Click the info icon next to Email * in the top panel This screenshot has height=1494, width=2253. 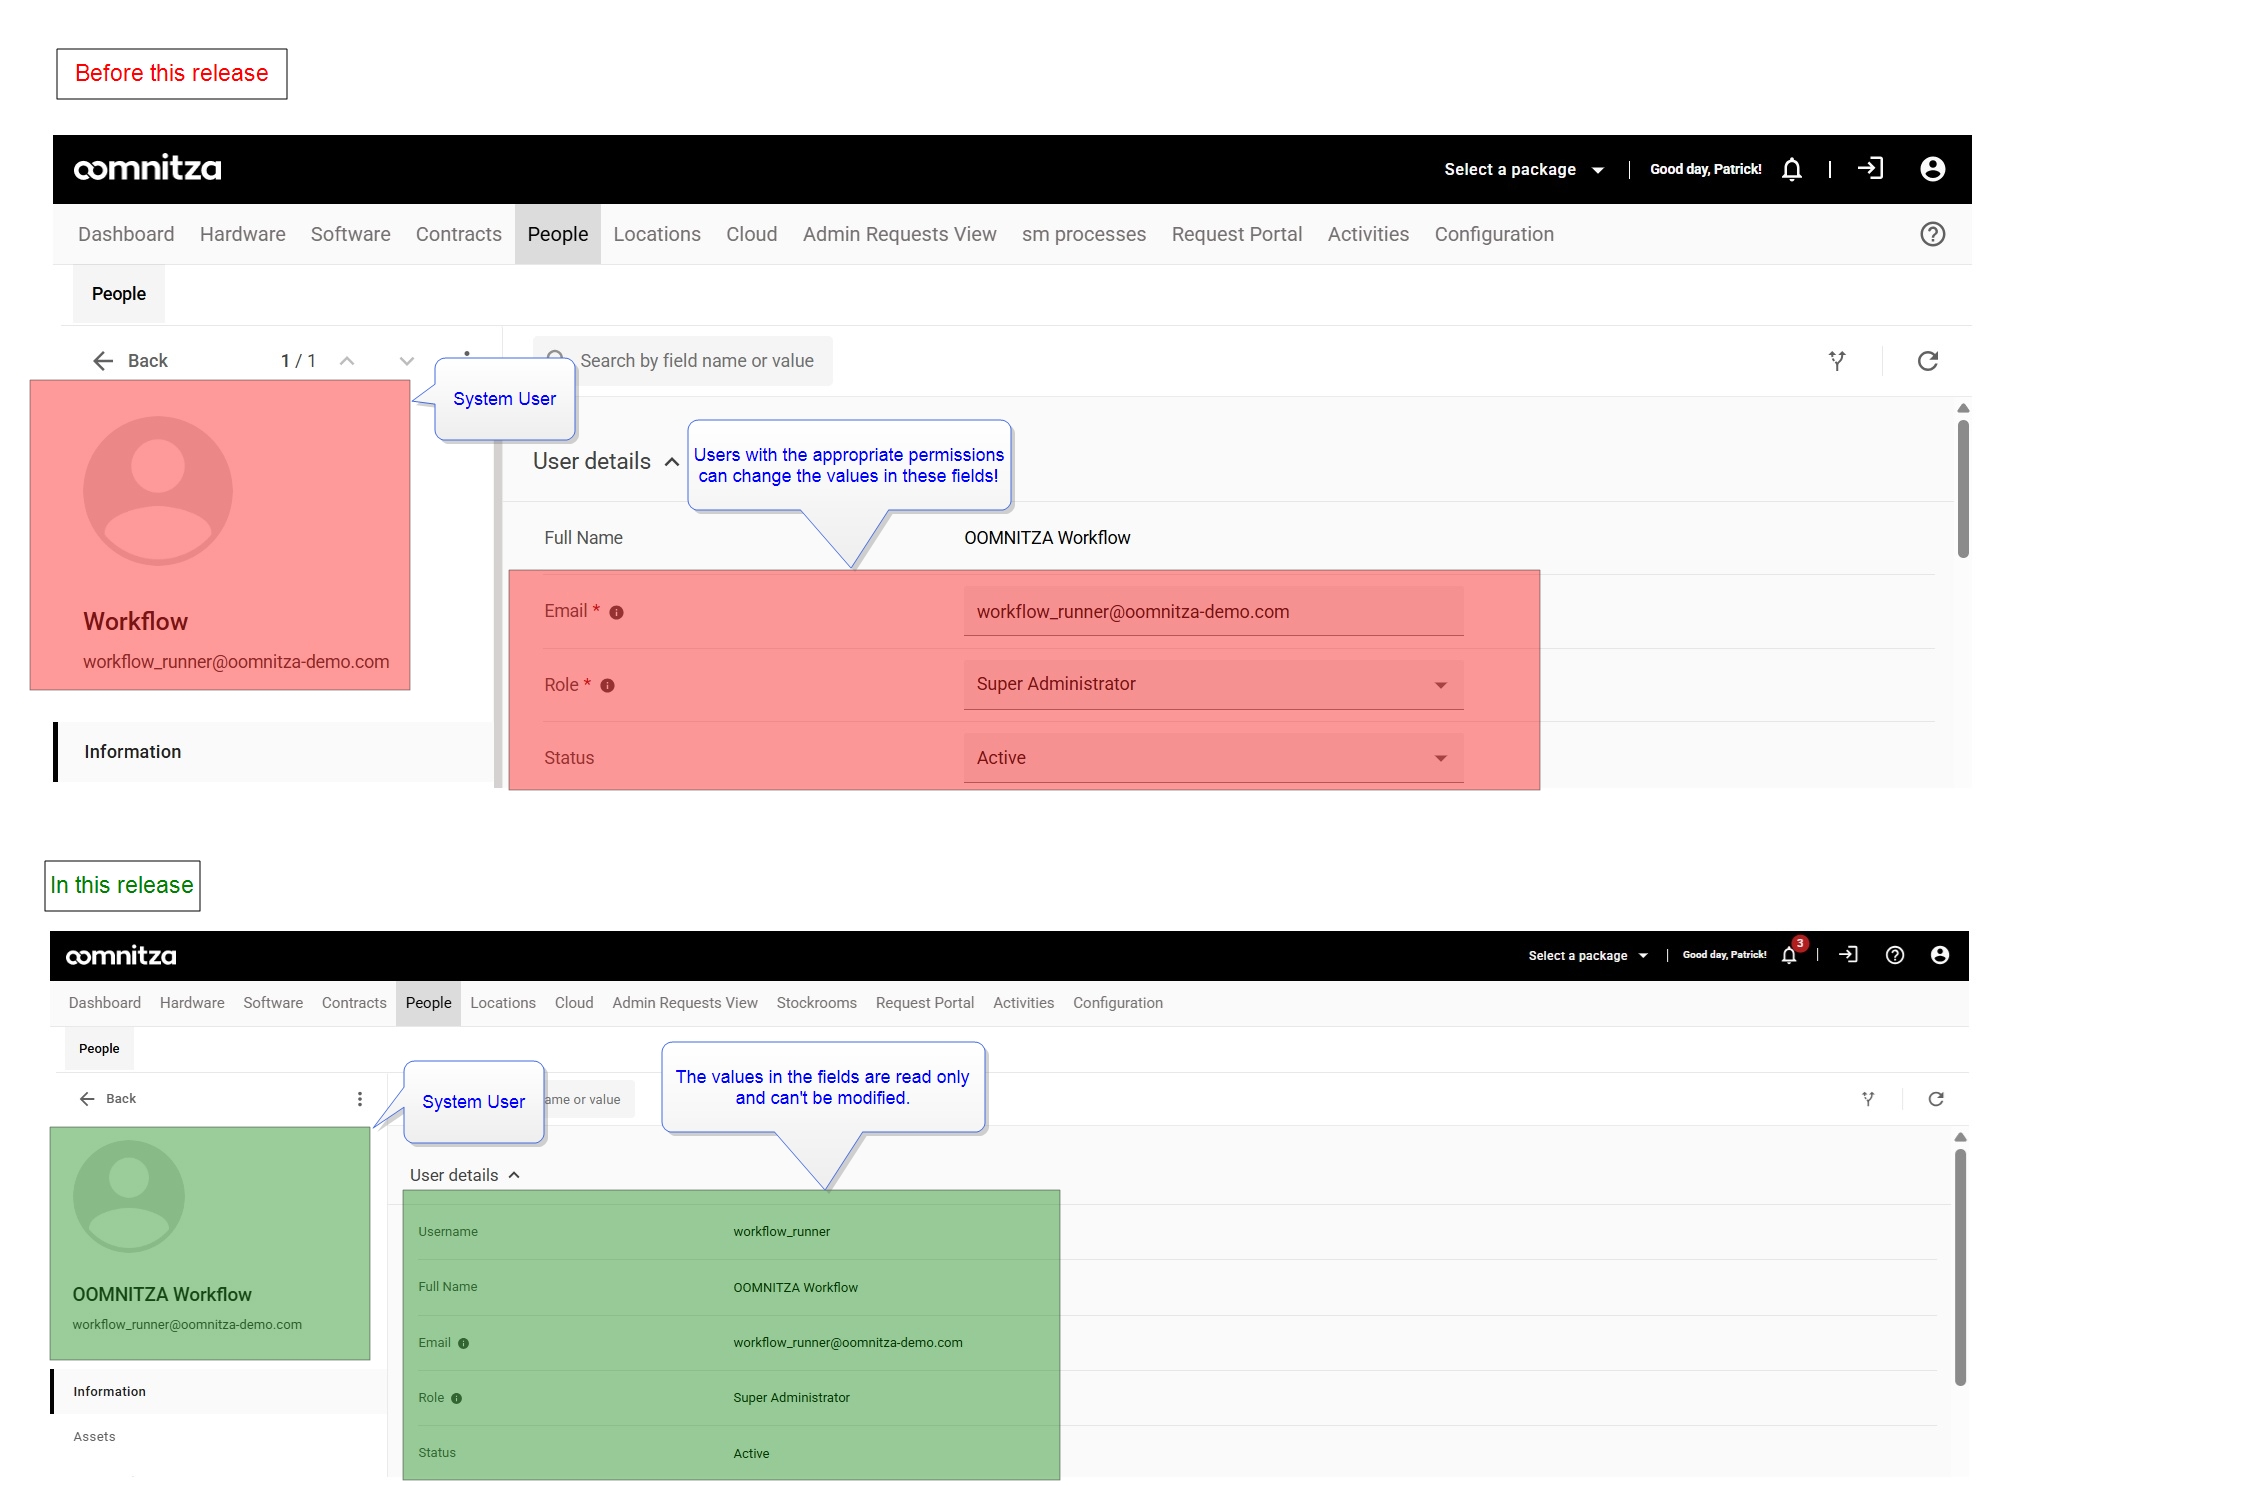coord(616,612)
